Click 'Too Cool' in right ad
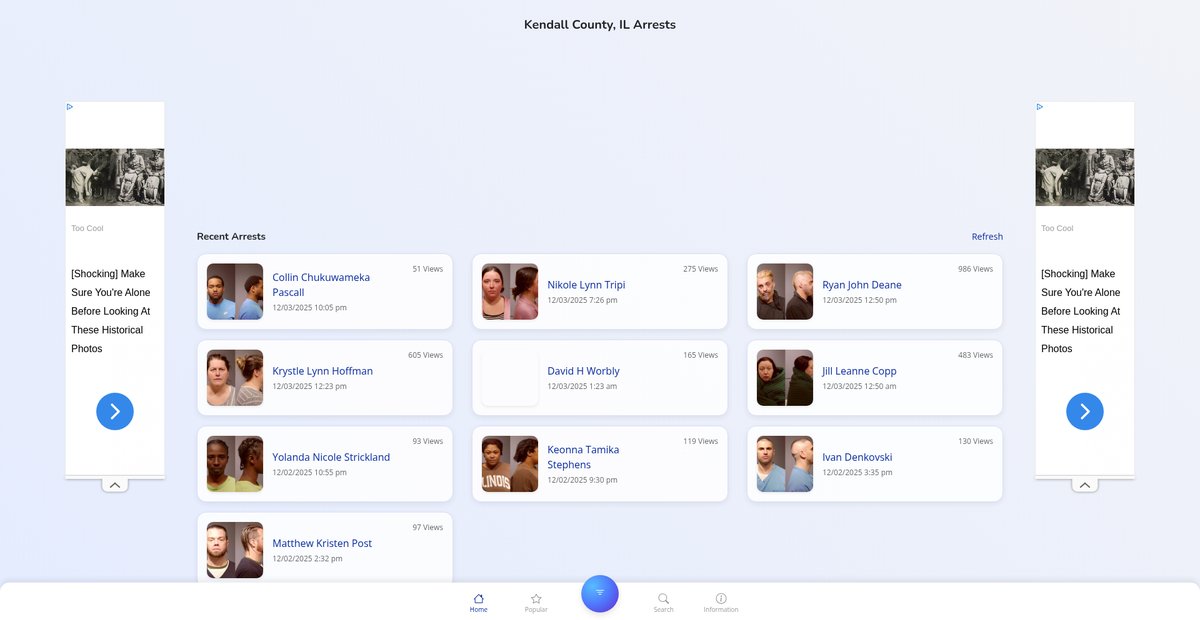This screenshot has width=1200, height=620. (x=1057, y=228)
